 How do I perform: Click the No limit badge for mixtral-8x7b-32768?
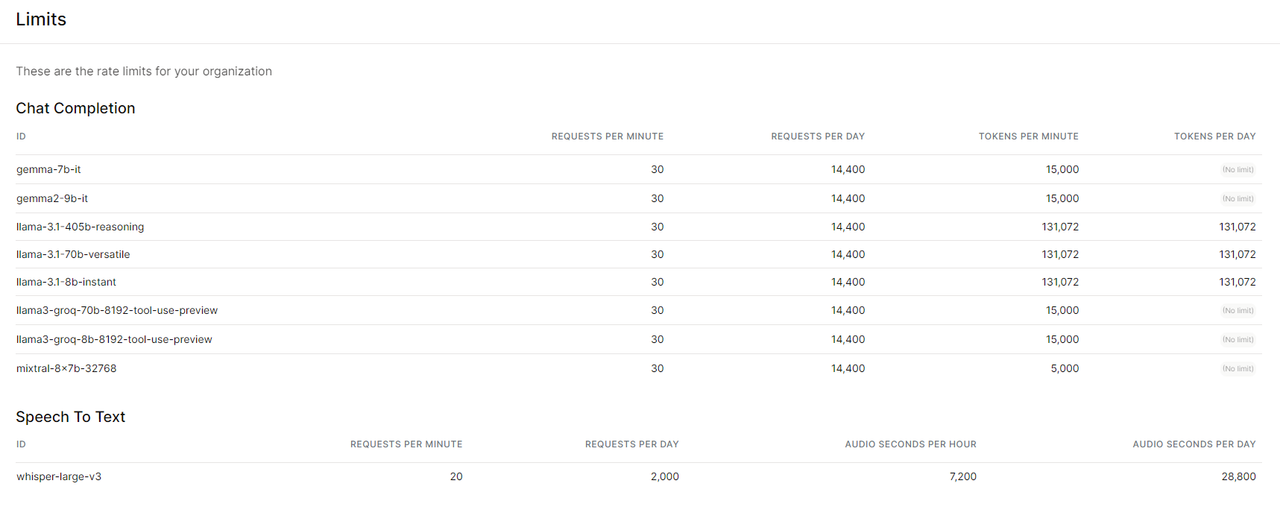point(1238,369)
